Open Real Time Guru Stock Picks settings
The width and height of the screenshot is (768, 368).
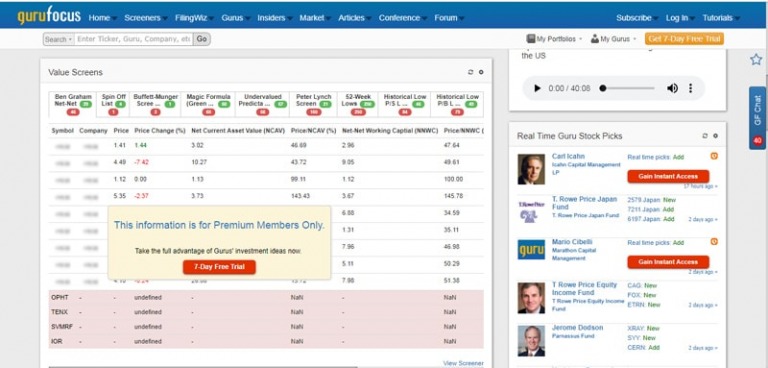(715, 136)
